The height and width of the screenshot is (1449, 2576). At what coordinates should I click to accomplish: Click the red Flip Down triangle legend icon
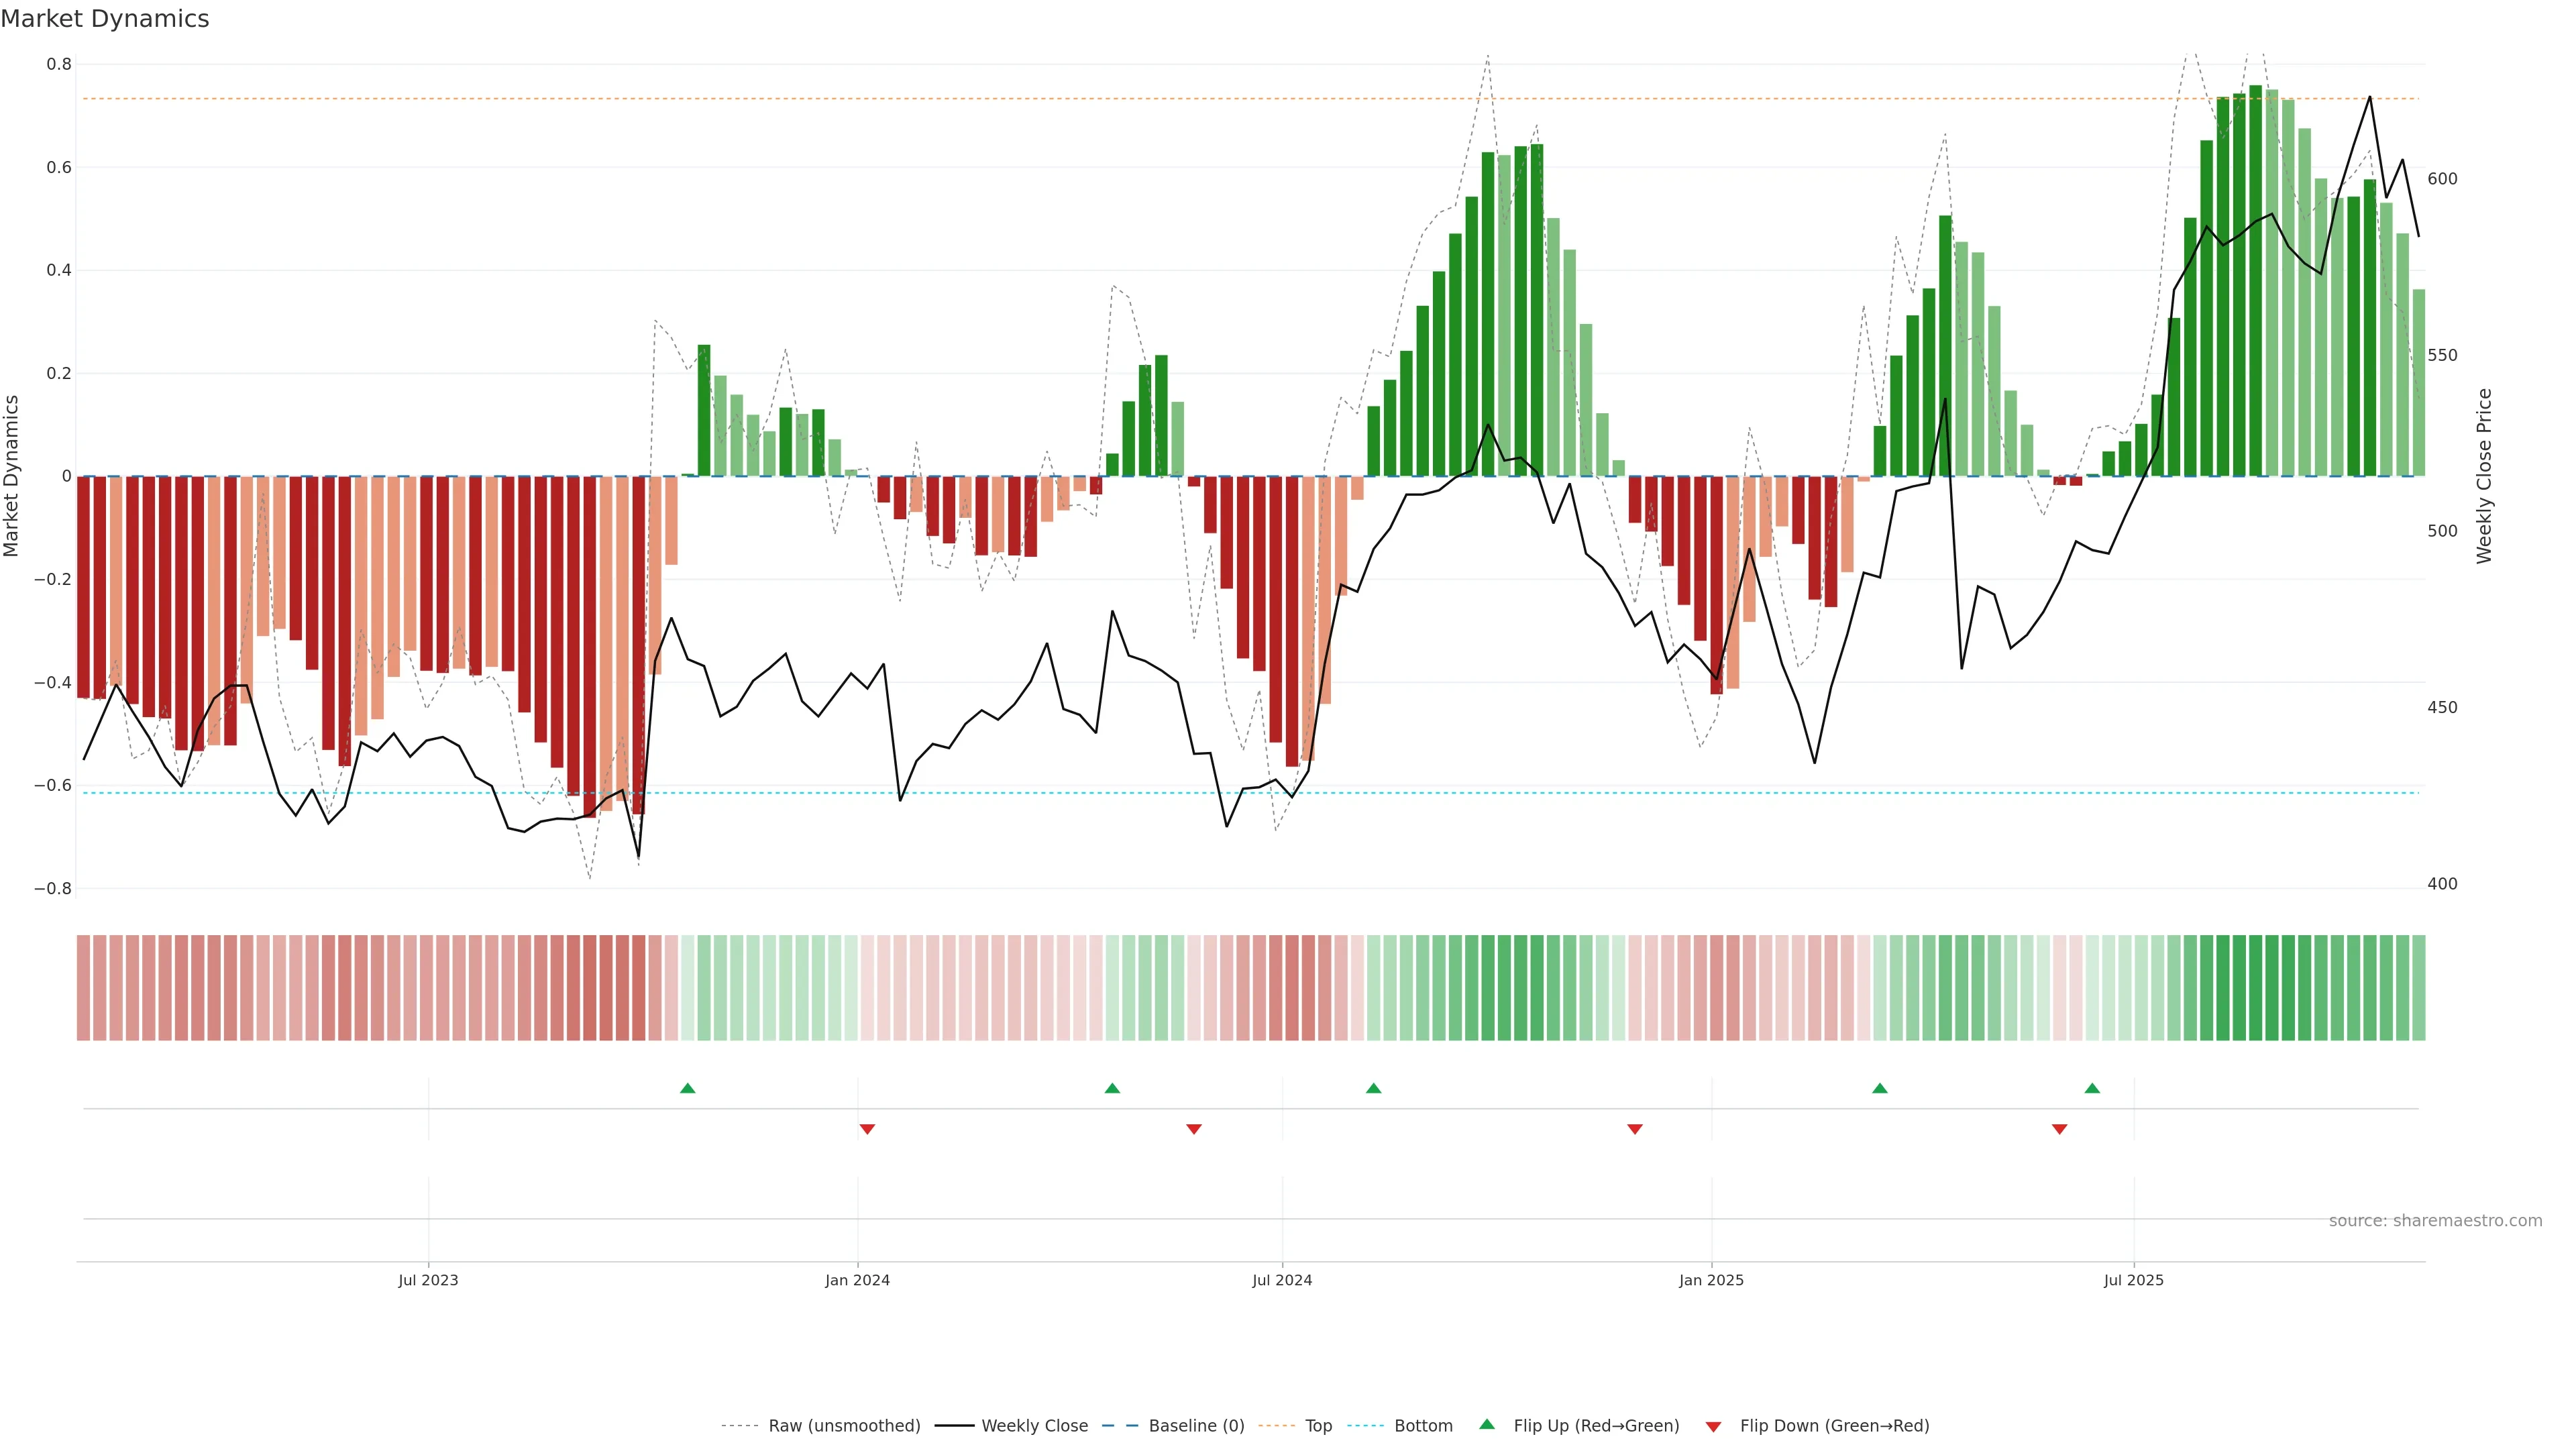coord(1713,1426)
